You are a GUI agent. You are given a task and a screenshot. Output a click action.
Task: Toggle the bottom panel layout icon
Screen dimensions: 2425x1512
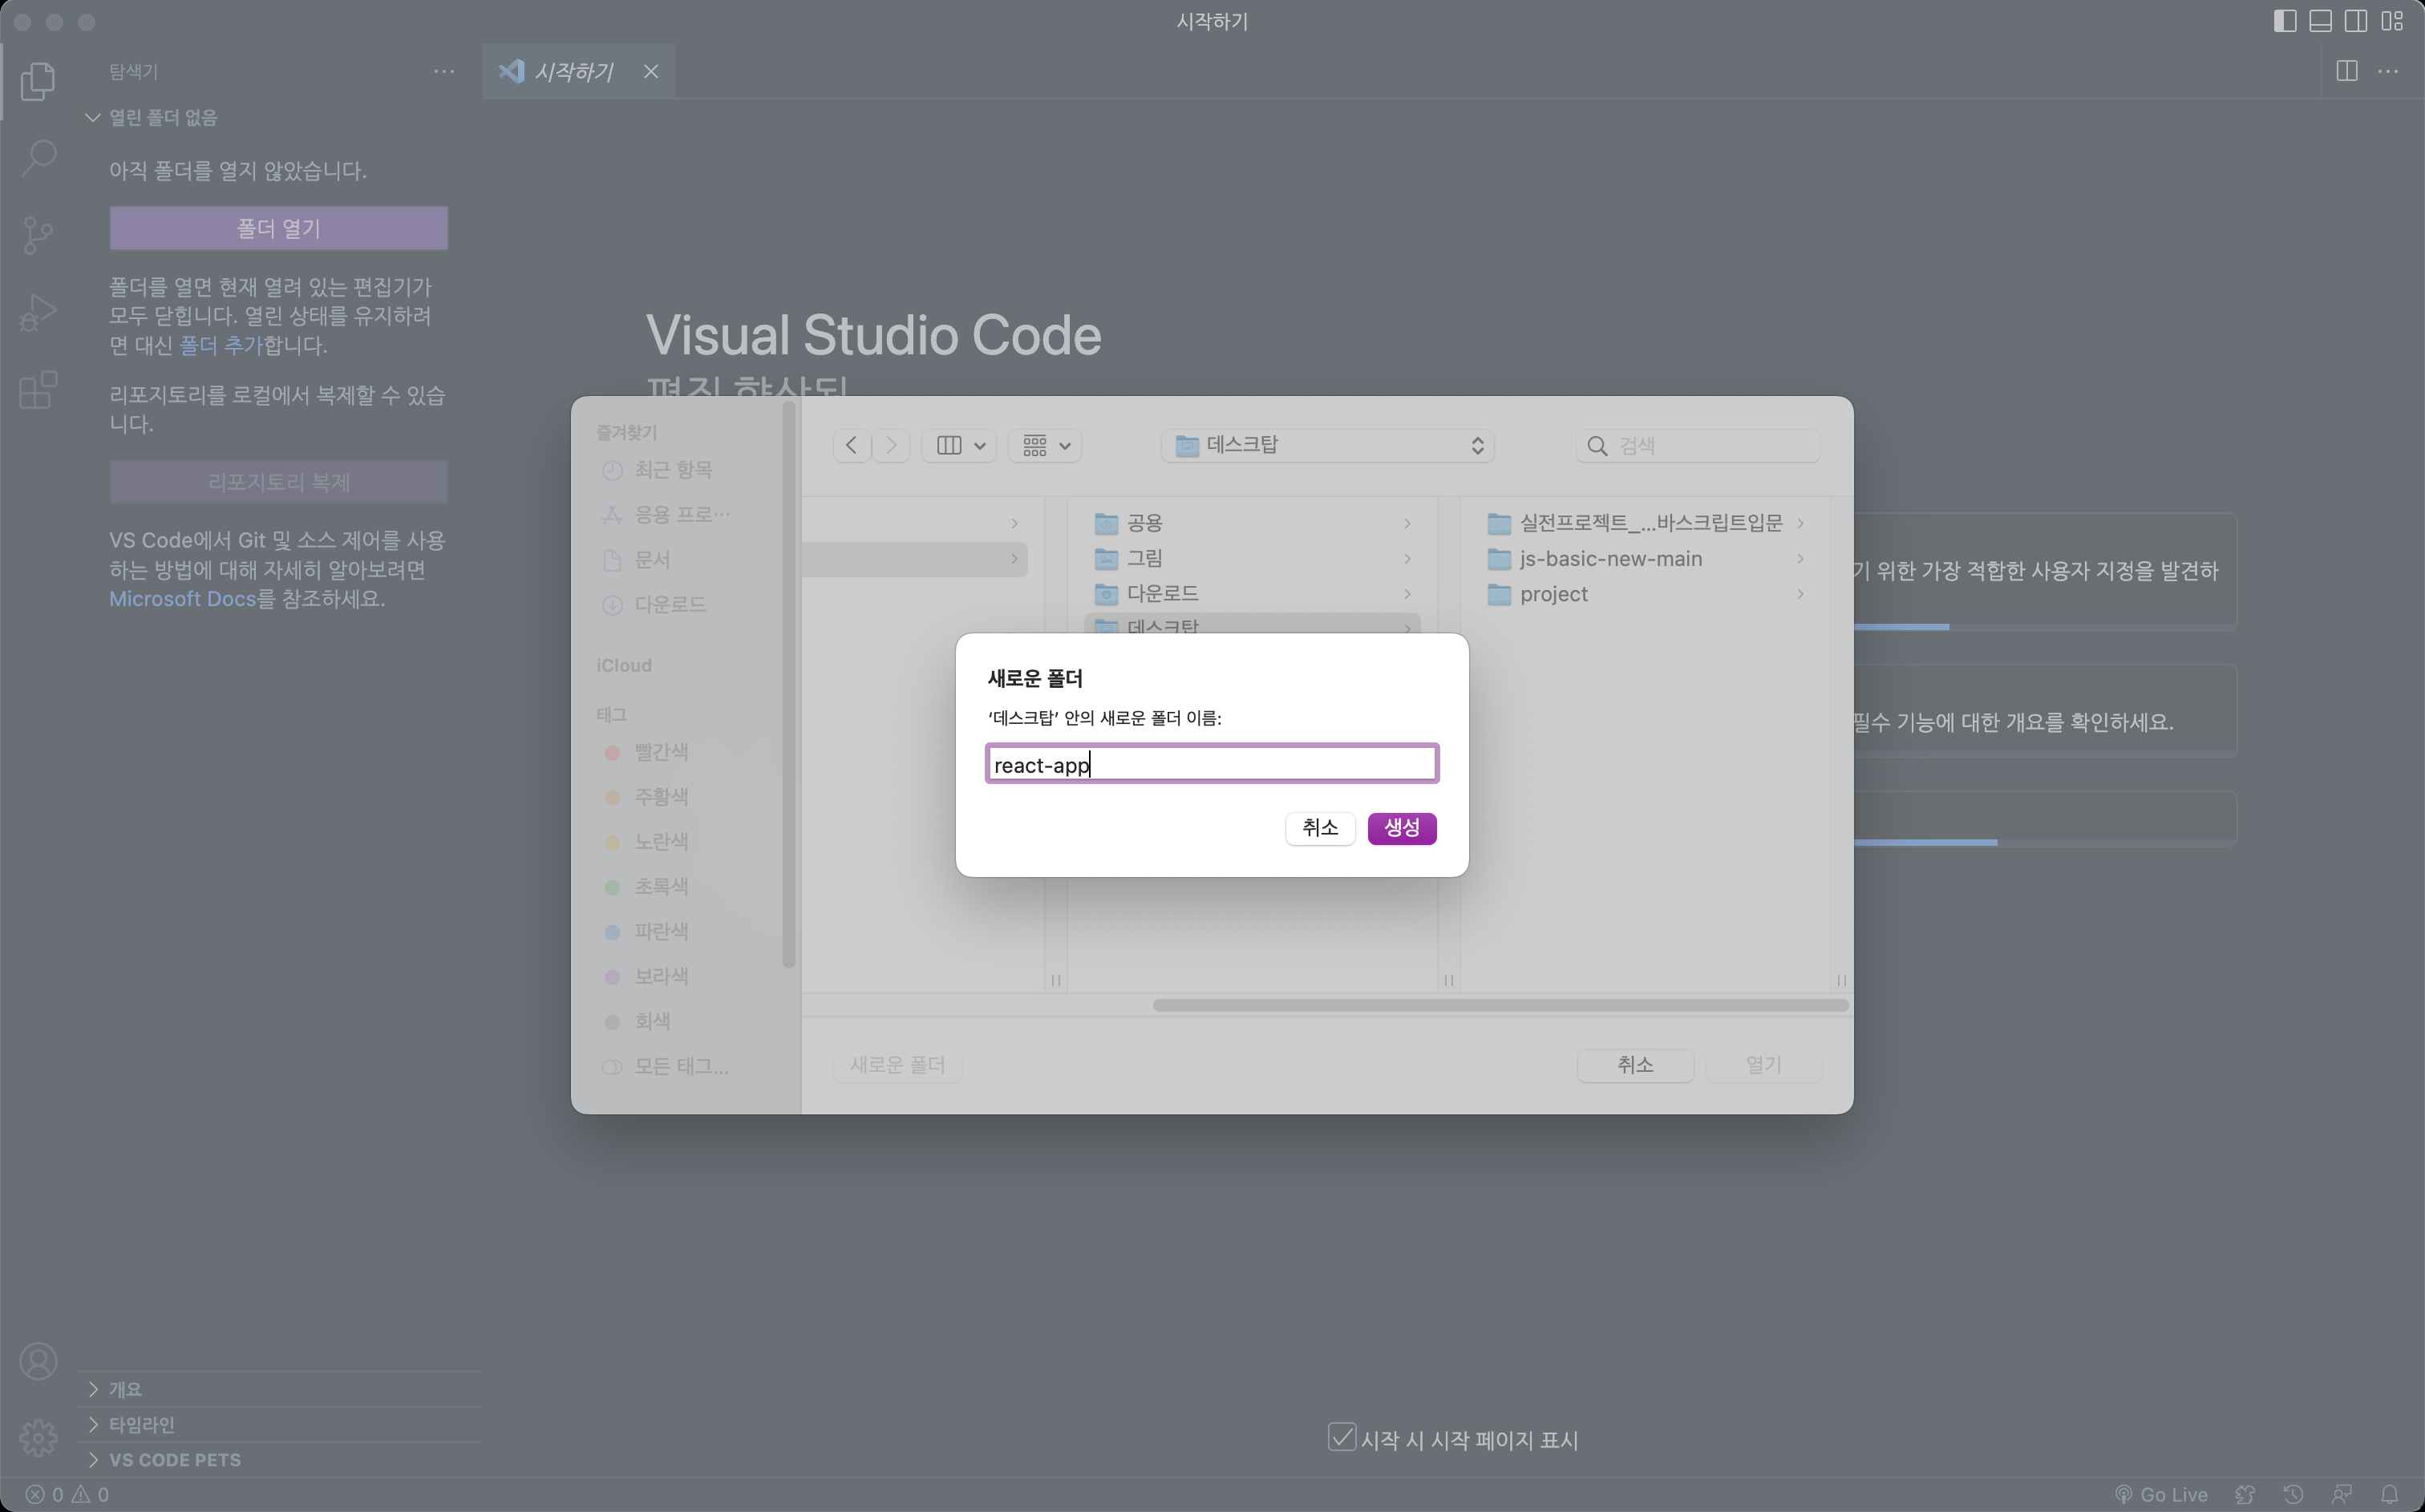2320,21
